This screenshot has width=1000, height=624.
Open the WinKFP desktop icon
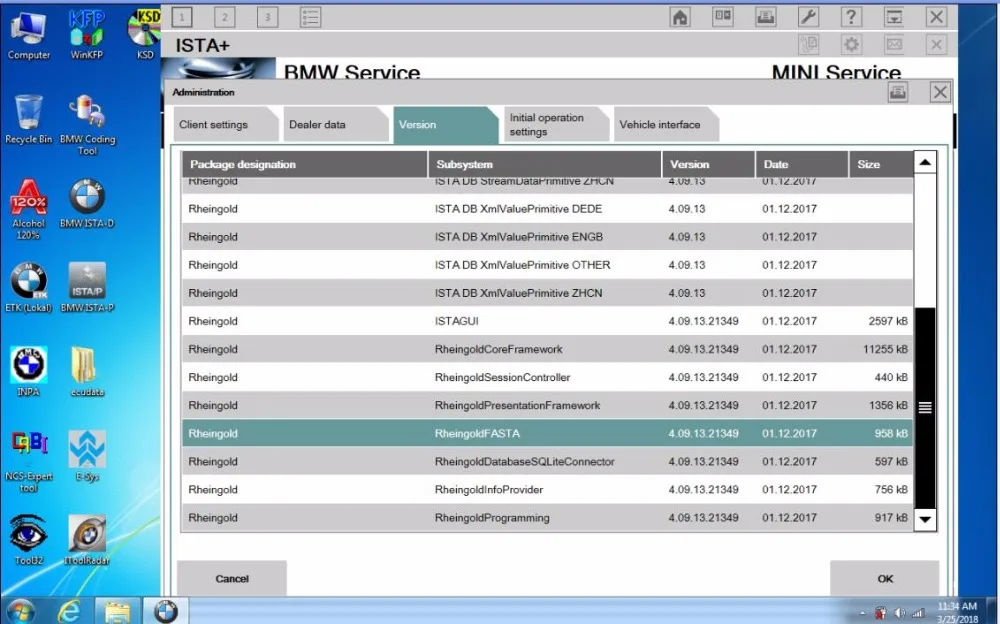click(86, 34)
